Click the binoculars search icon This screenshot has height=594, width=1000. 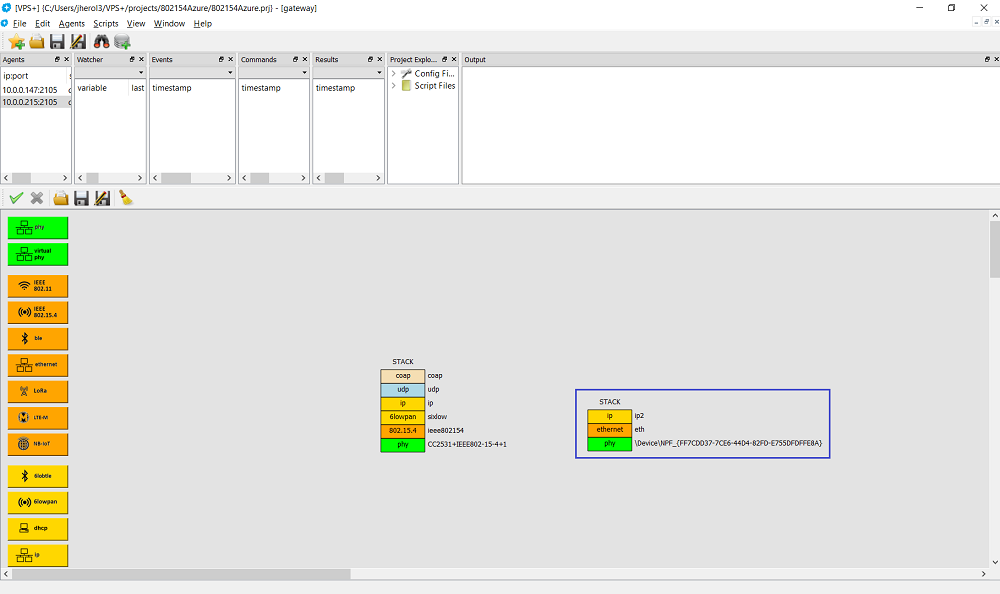pos(101,41)
